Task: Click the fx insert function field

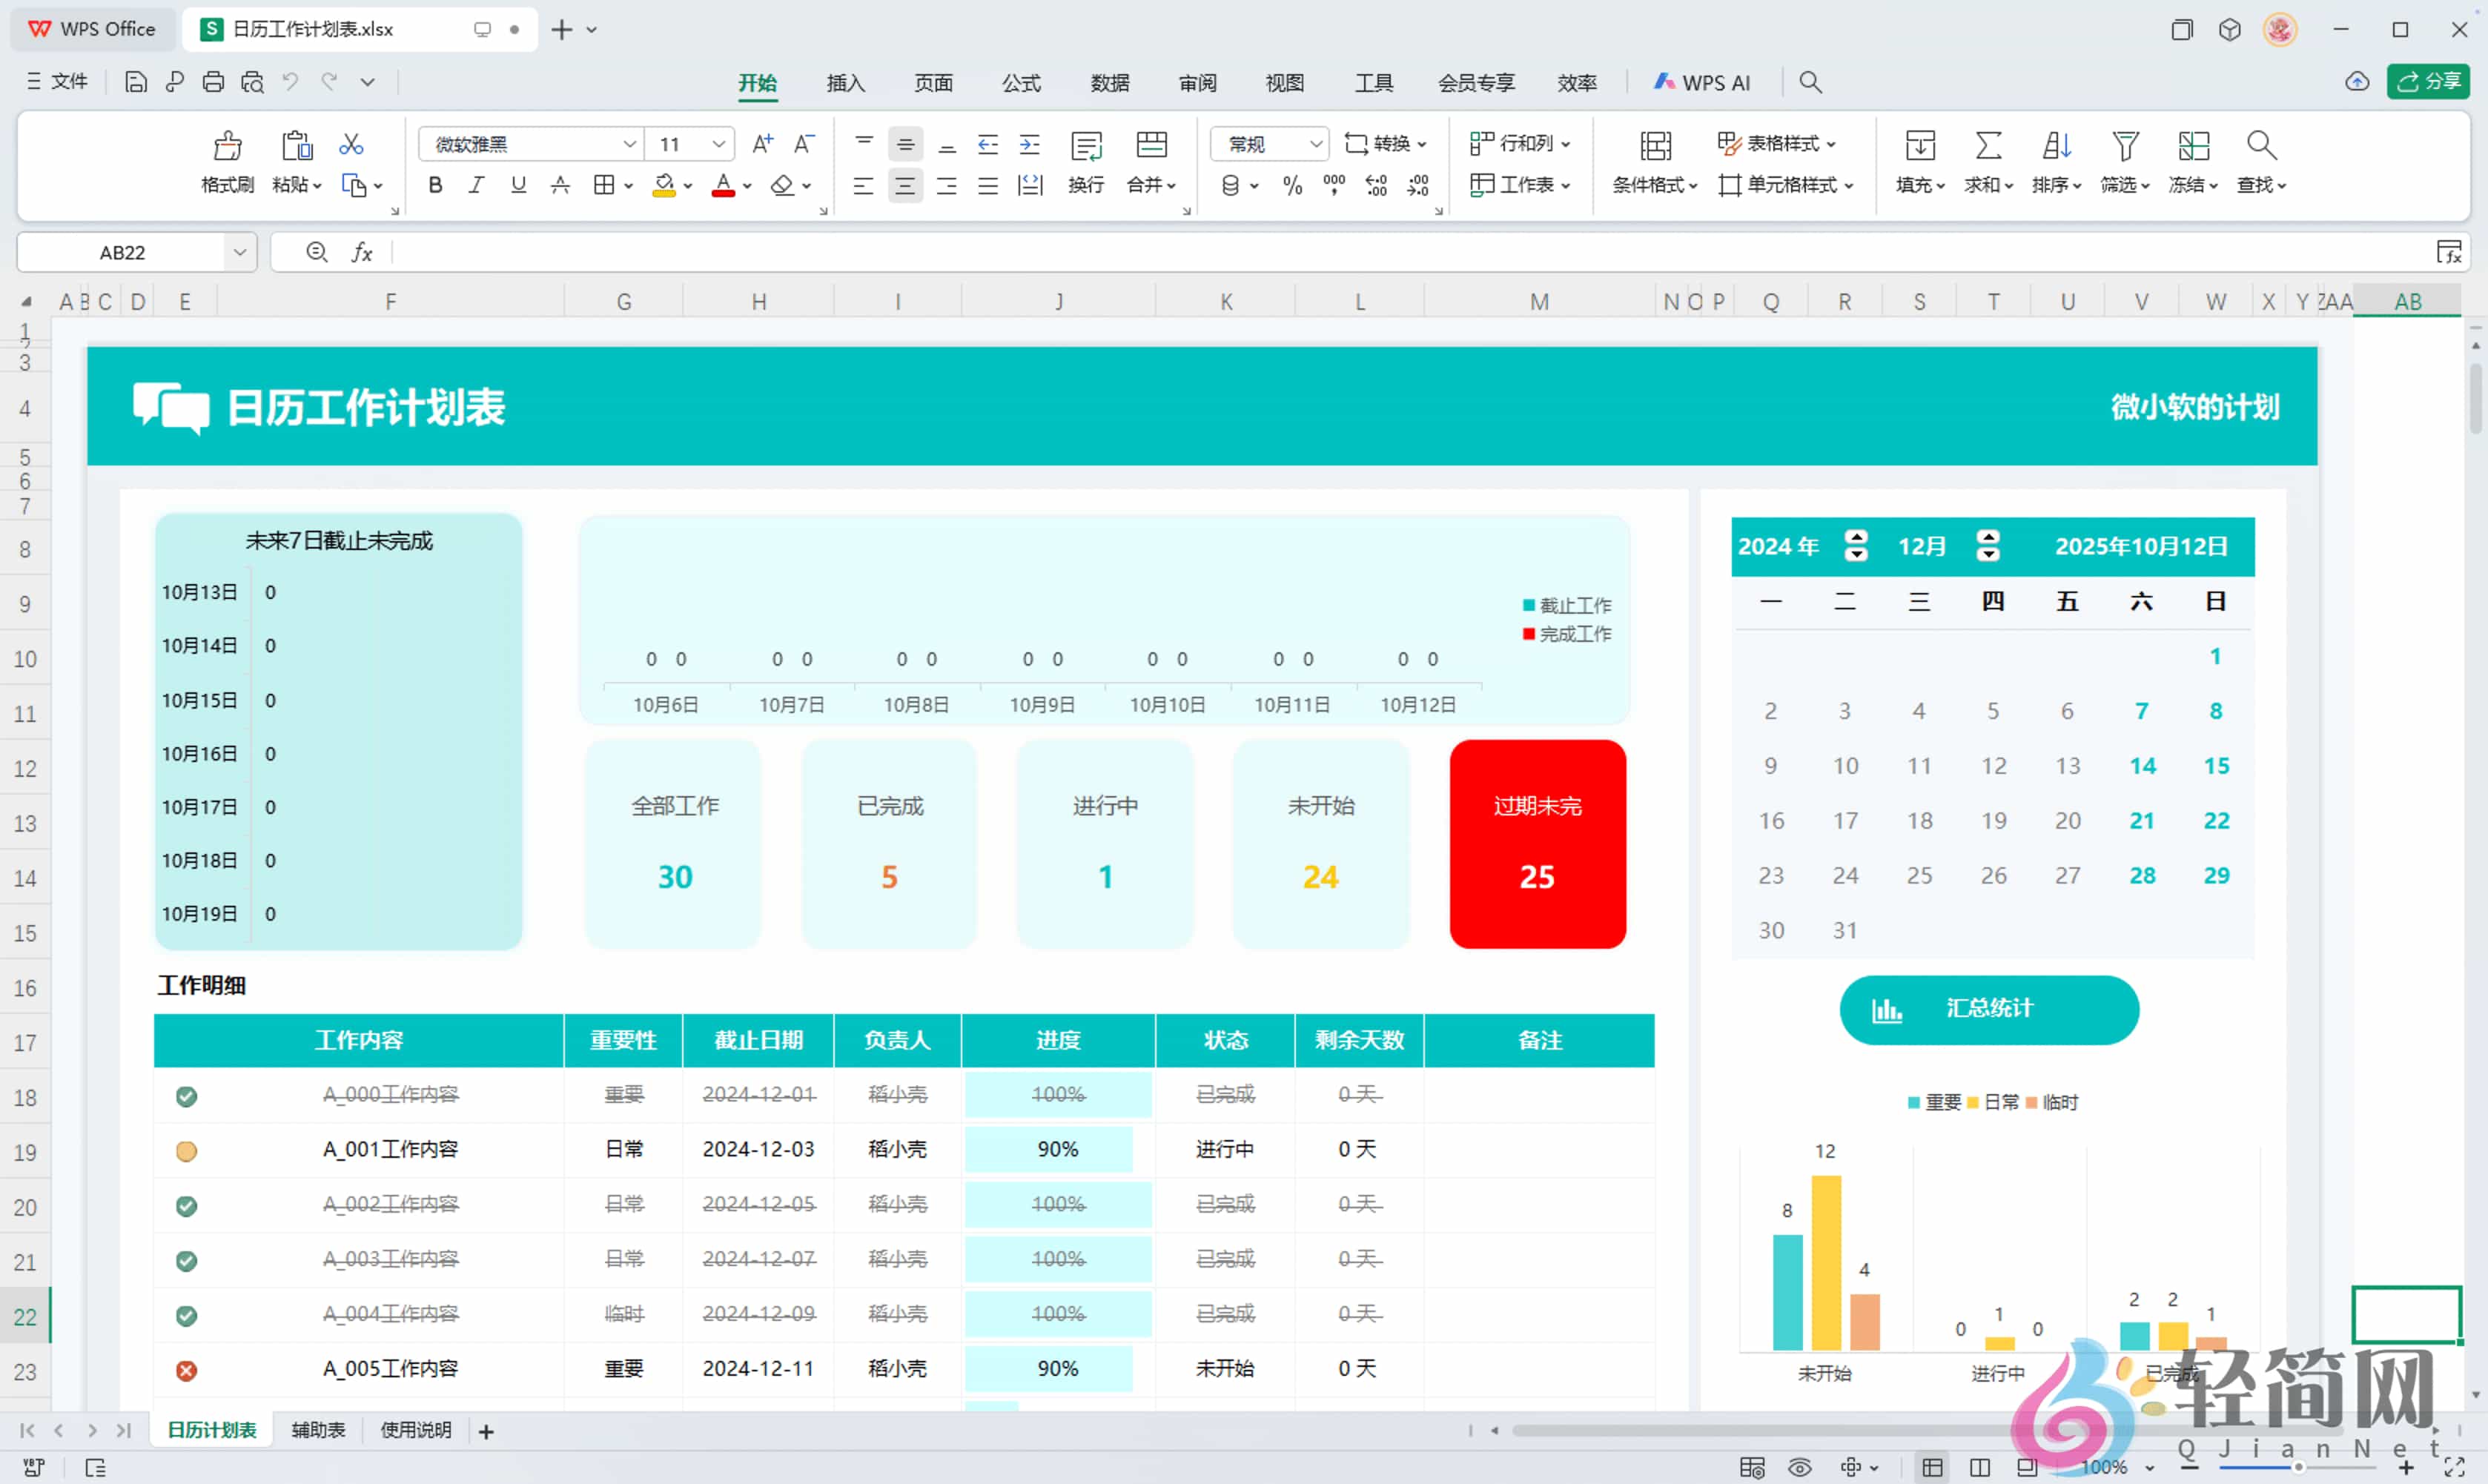Action: coord(362,252)
